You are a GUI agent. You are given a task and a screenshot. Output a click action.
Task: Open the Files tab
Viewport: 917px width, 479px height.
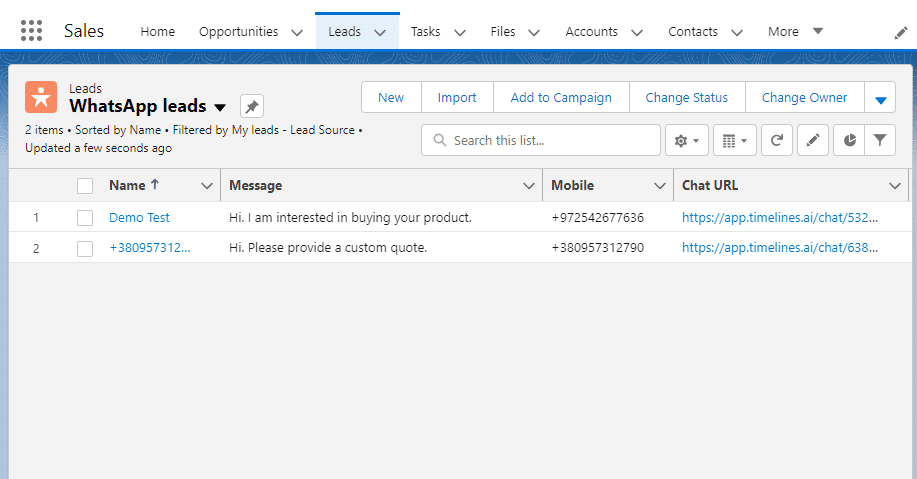pyautogui.click(x=503, y=32)
